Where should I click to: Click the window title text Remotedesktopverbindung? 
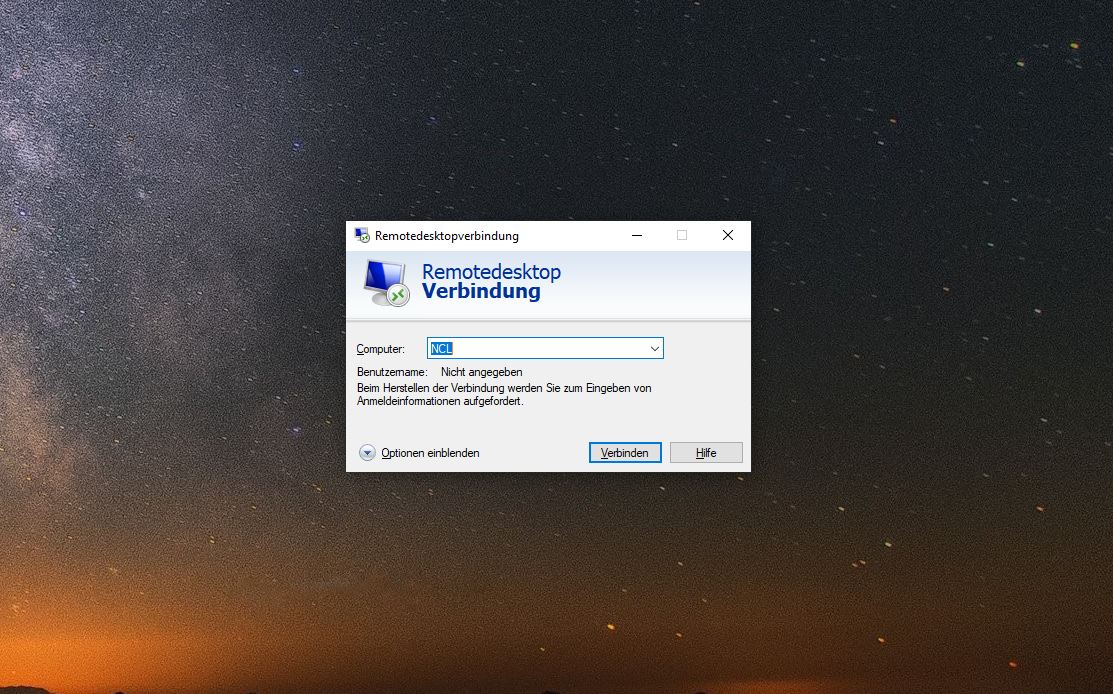pos(446,236)
